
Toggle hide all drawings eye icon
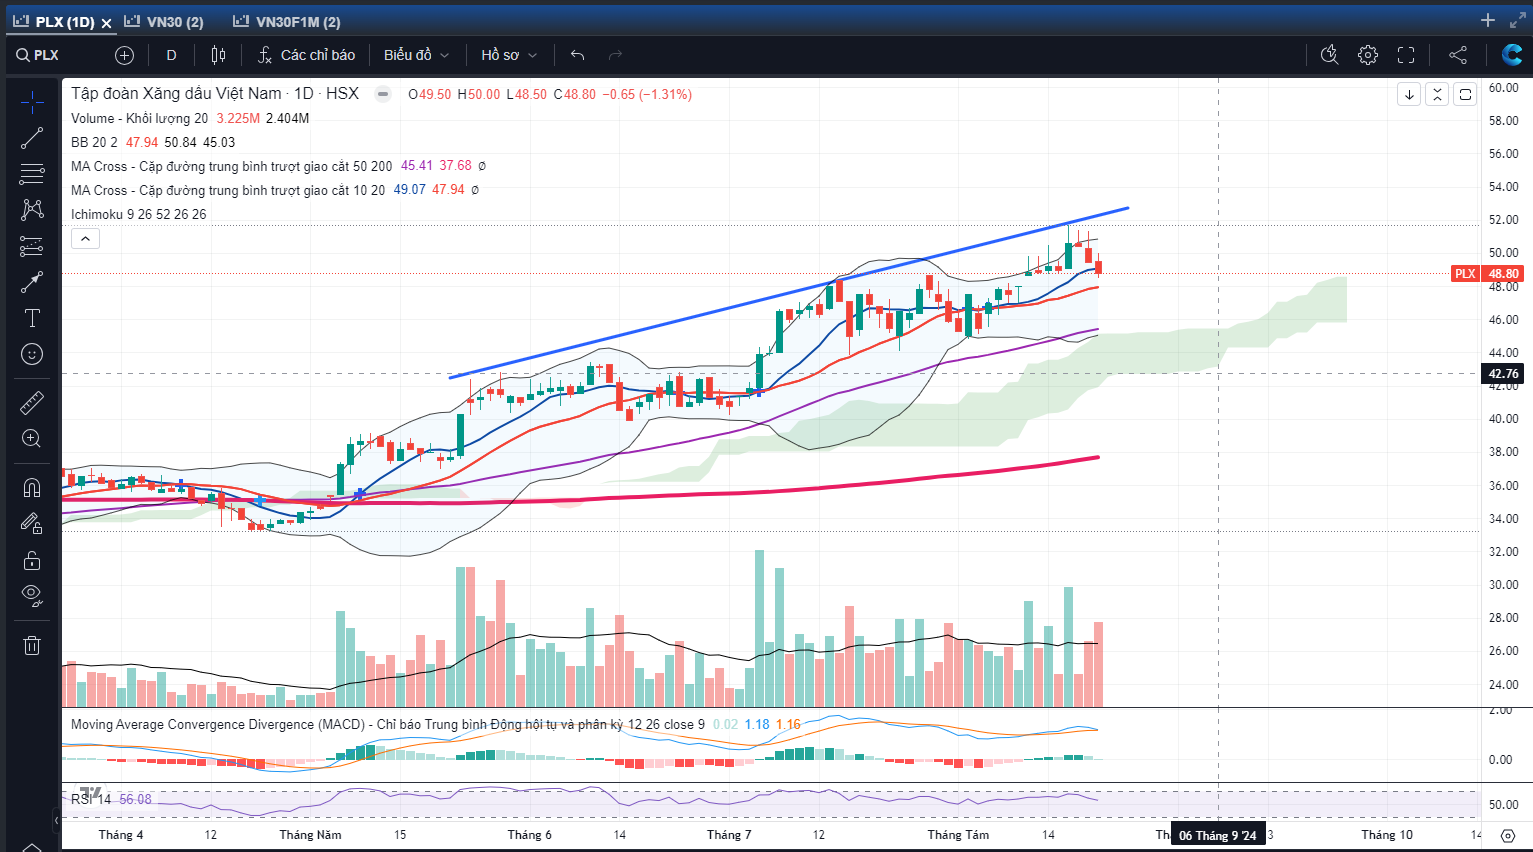32,596
